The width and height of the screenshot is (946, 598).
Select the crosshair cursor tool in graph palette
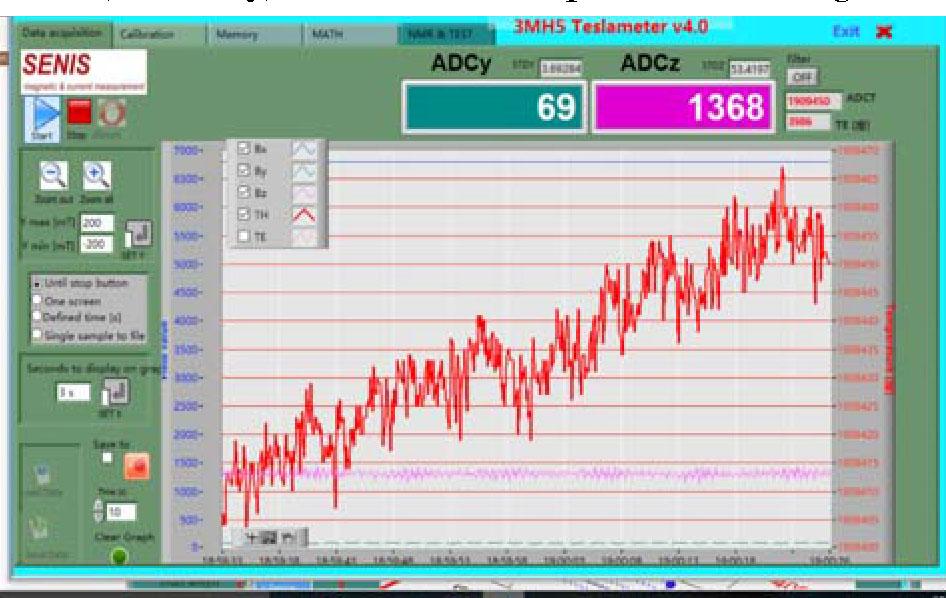[251, 537]
